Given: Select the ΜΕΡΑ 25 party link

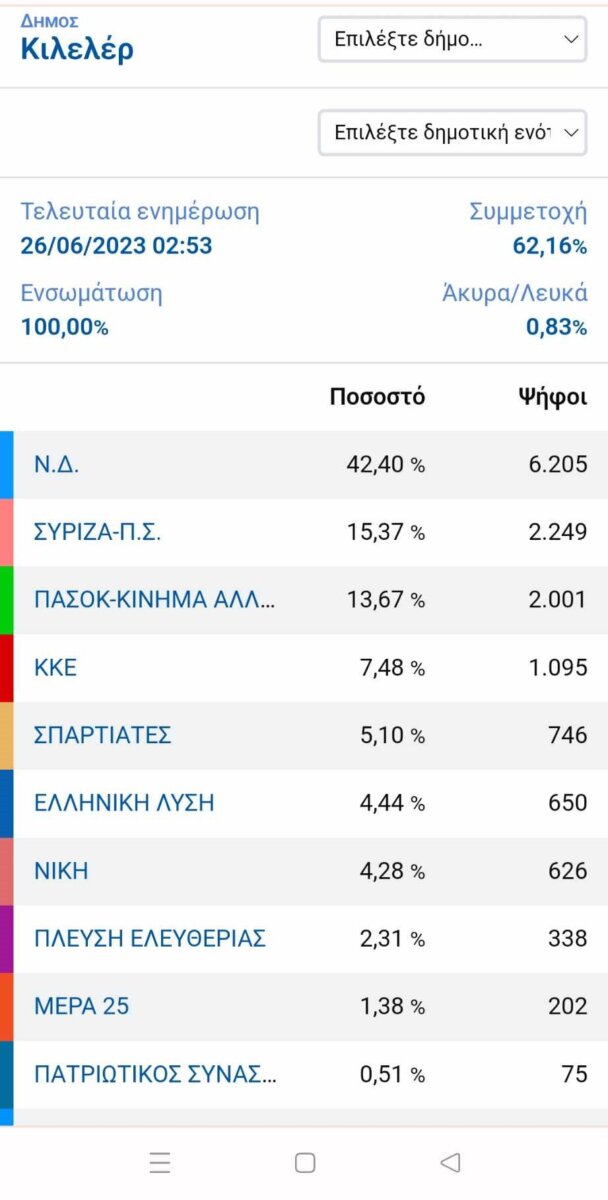Looking at the screenshot, I should click(x=82, y=1006).
